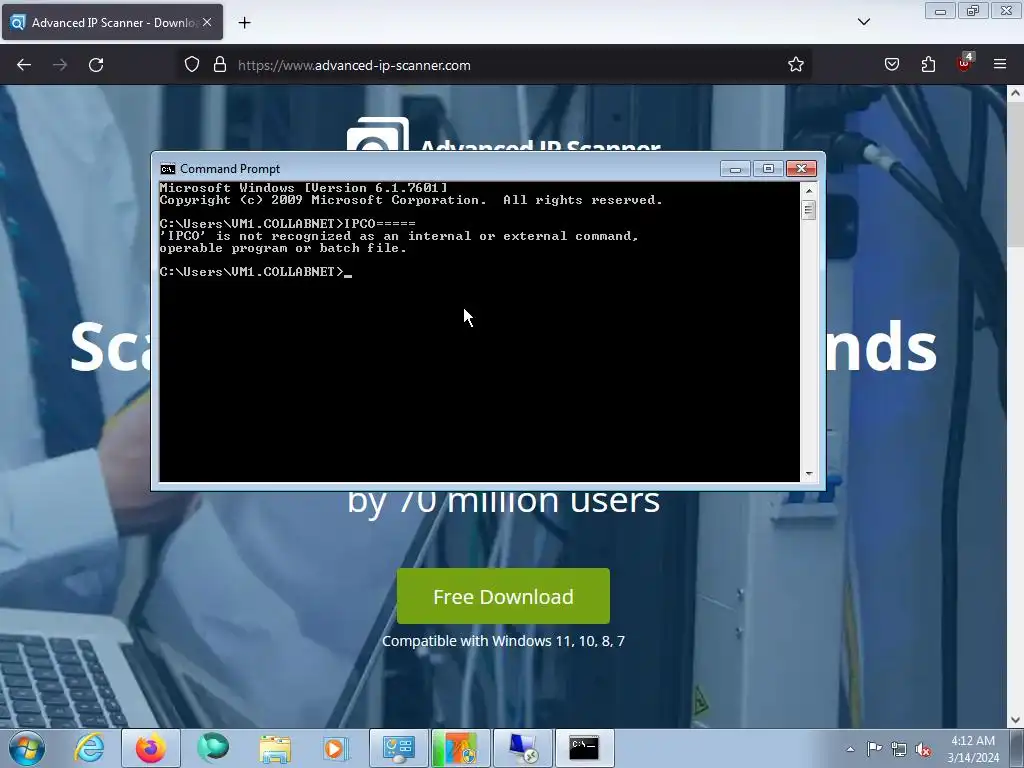Close the Command Prompt window
This screenshot has height=768, width=1024.
click(x=801, y=169)
